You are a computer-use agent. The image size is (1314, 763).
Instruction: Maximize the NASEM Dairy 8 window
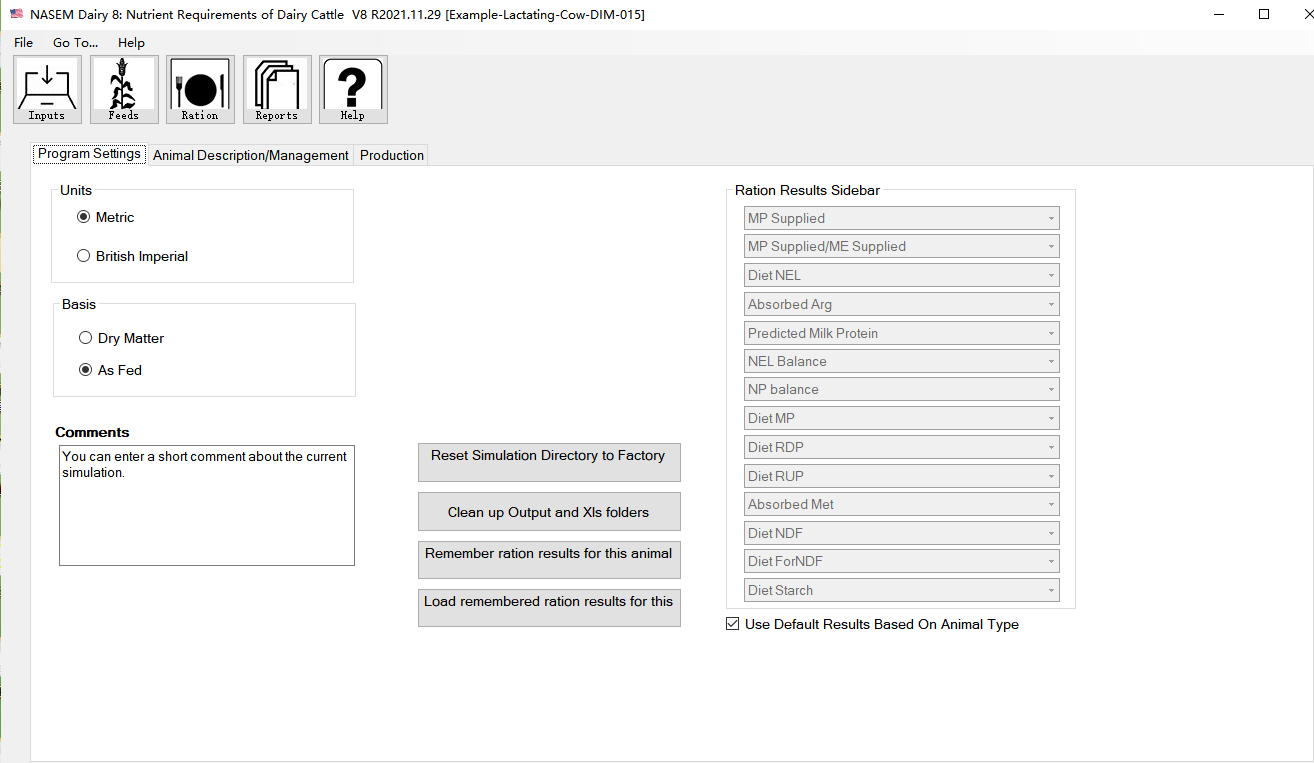click(x=1264, y=14)
